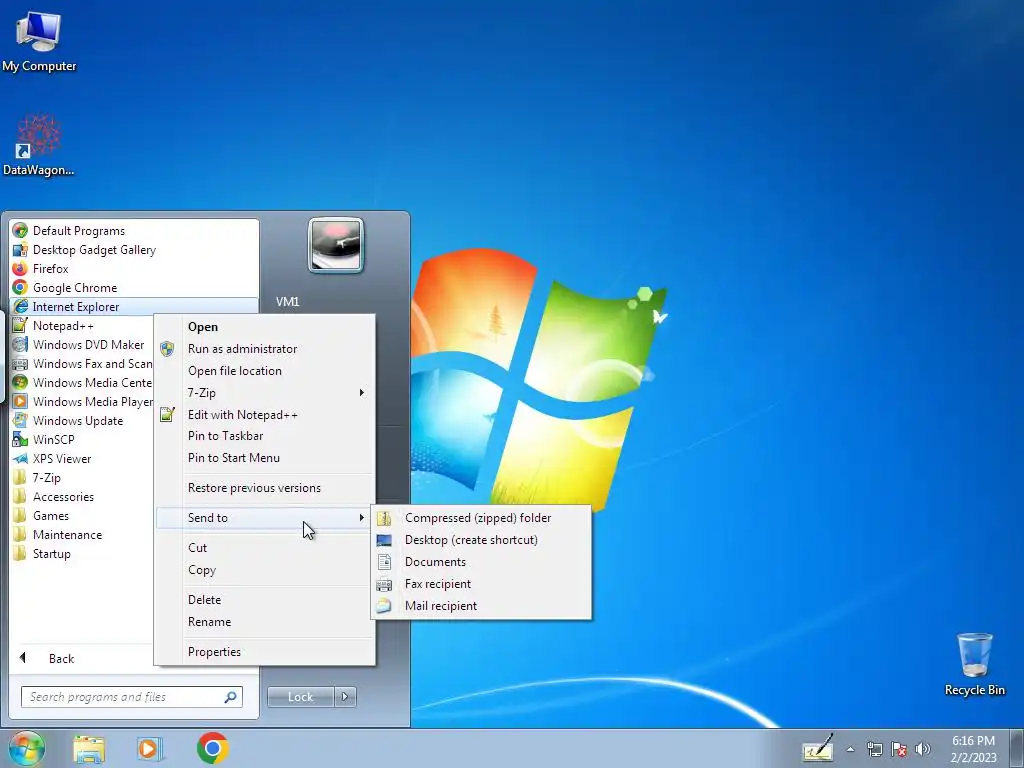This screenshot has width=1024, height=768.
Task: Select Cut in the context menu
Action: (x=264, y=547)
